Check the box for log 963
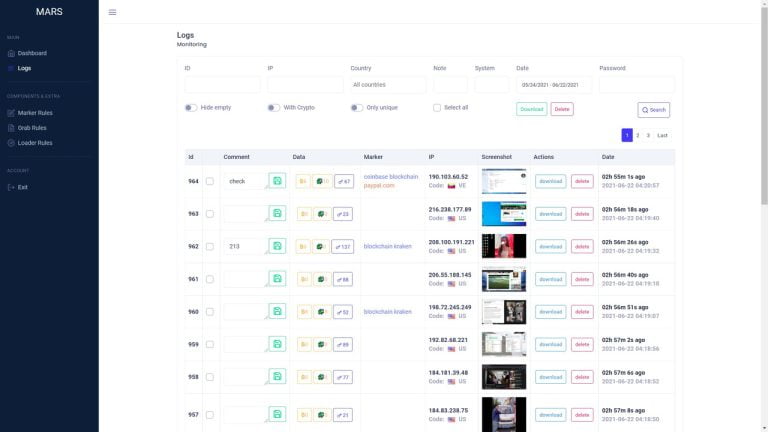This screenshot has width=768, height=432. pos(210,214)
